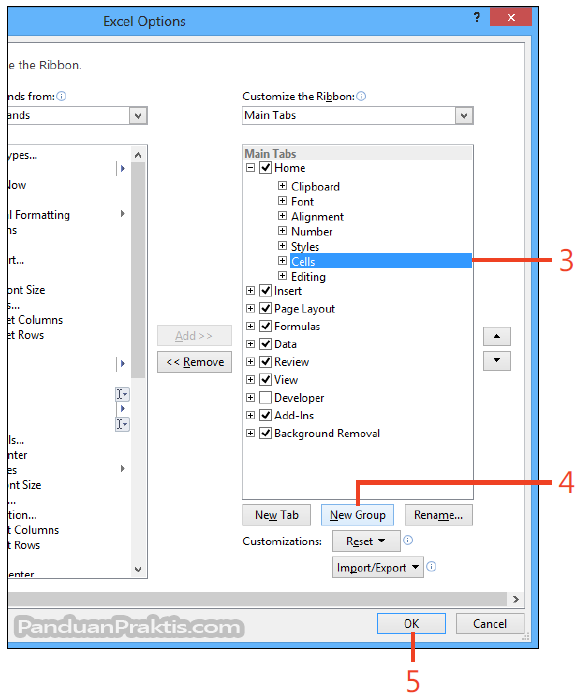580x698 pixels.
Task: Click the commands list scroll down arrow
Action: point(138,569)
